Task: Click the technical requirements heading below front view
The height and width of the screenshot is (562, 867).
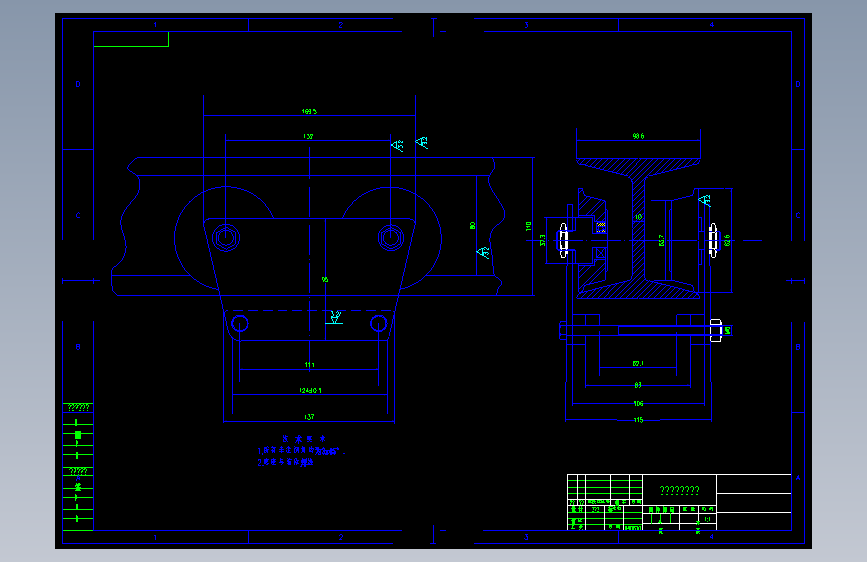Action: [304, 439]
